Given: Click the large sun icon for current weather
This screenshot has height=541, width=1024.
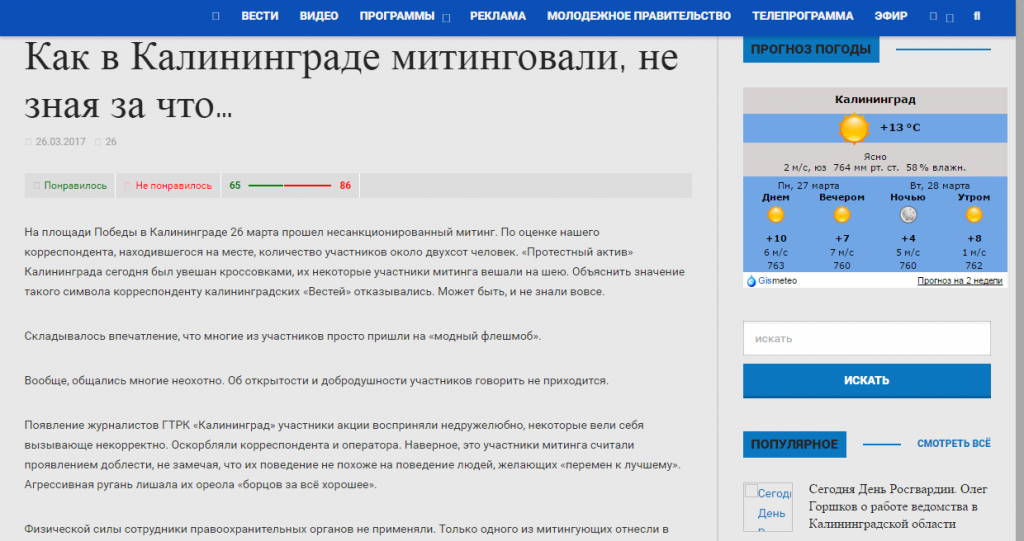Looking at the screenshot, I should 854,129.
